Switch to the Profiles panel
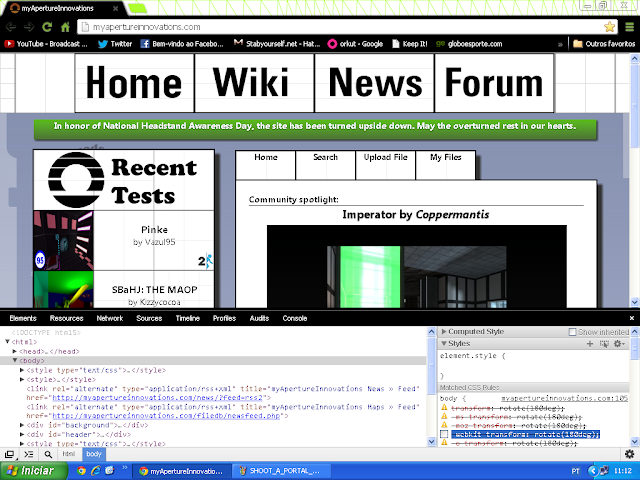This screenshot has width=640, height=480. tap(224, 318)
